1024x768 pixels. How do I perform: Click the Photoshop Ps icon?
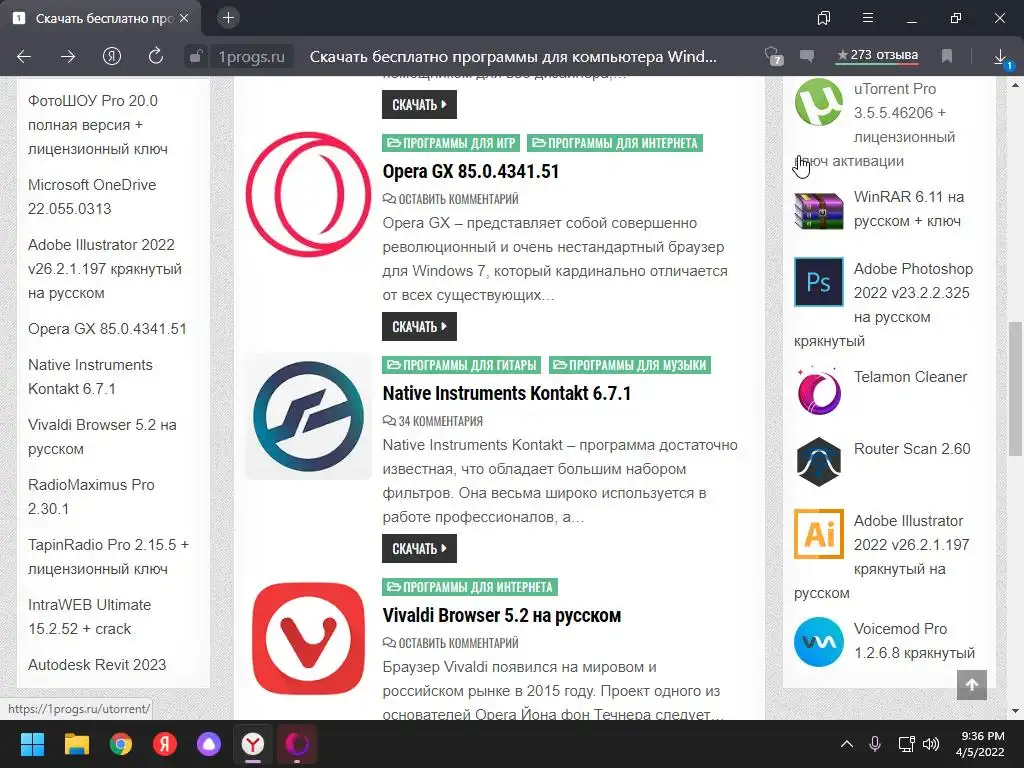[x=819, y=282]
